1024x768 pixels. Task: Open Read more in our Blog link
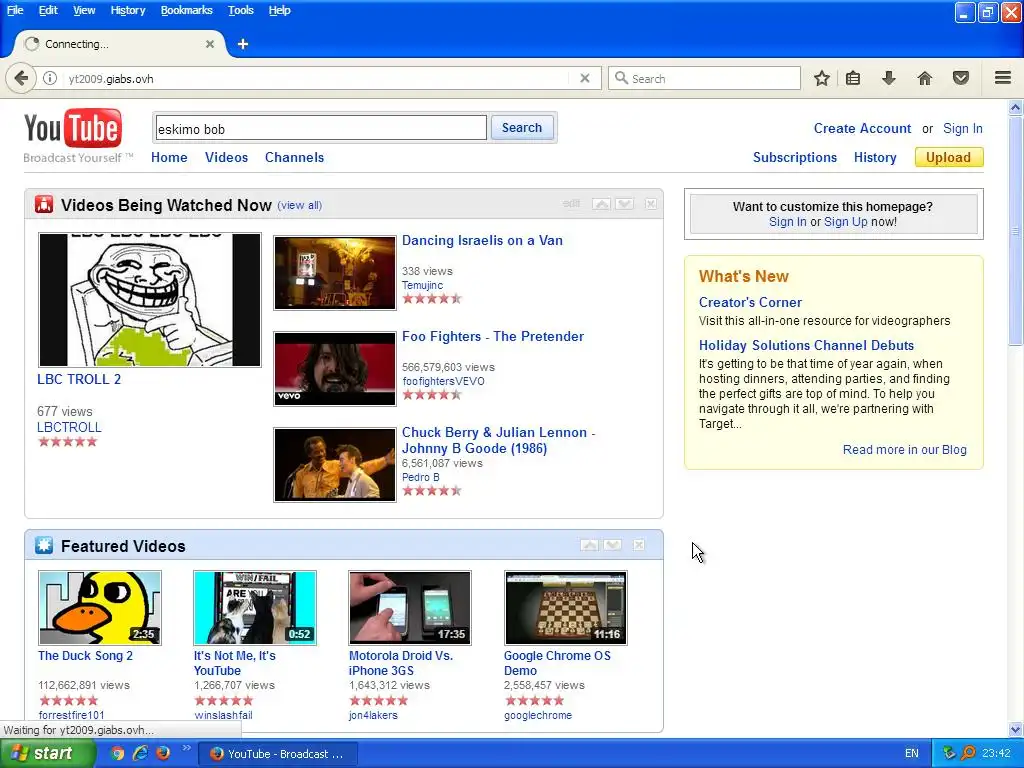pos(904,449)
